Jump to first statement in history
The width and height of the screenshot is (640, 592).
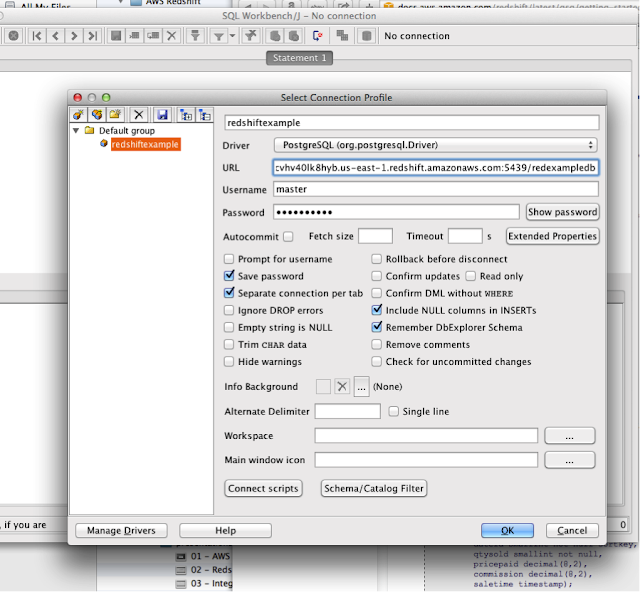click(x=37, y=36)
